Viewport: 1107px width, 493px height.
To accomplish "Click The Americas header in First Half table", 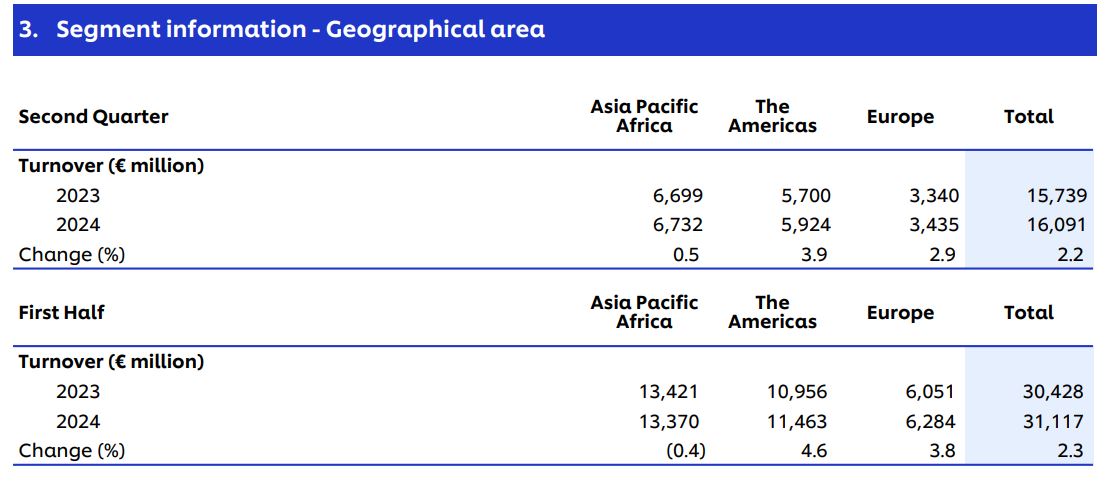I will 772,312.
